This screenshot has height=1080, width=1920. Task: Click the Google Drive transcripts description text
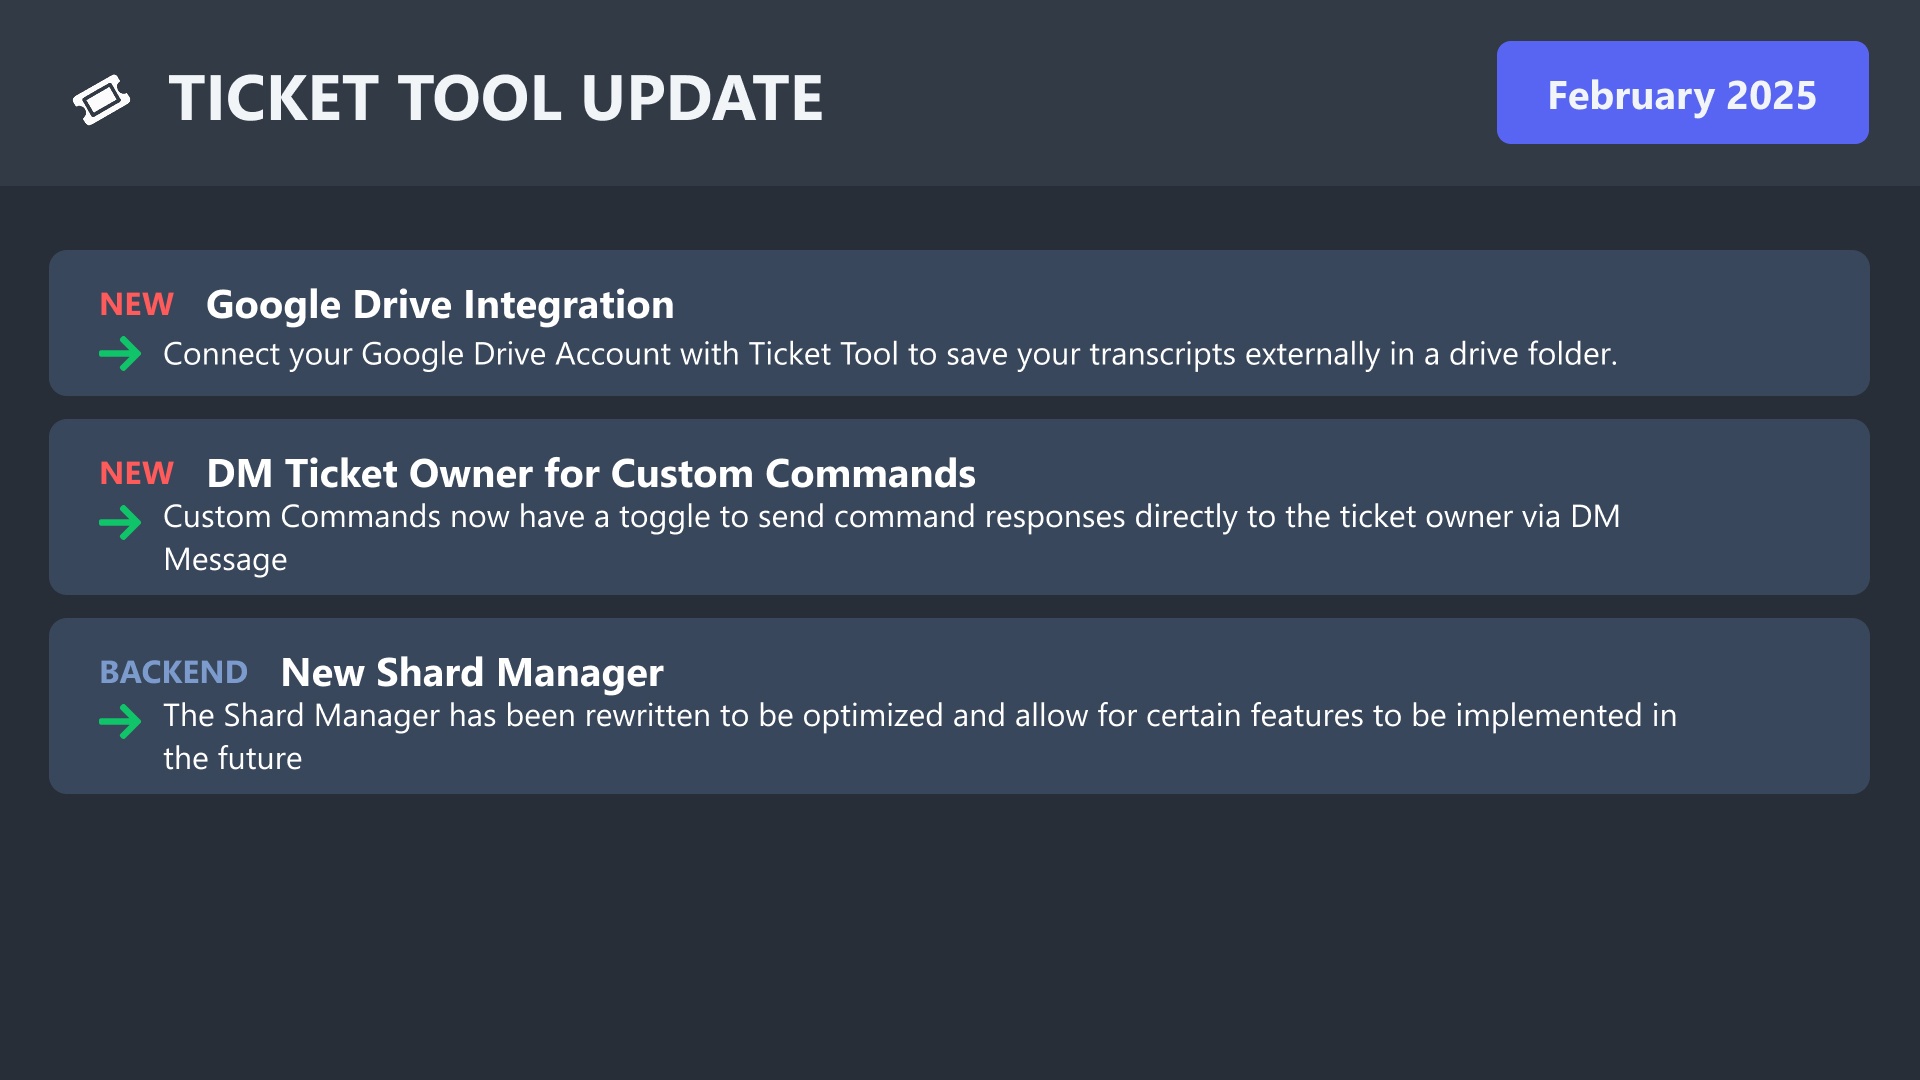pyautogui.click(x=890, y=354)
